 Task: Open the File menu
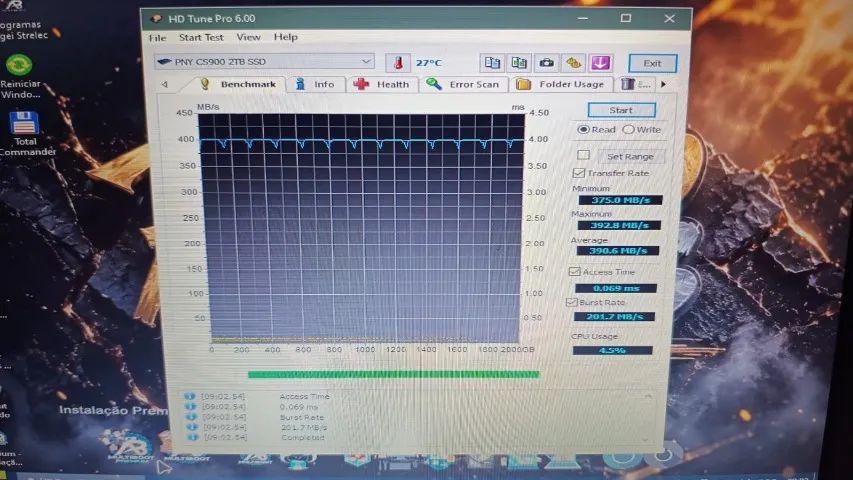coord(157,38)
